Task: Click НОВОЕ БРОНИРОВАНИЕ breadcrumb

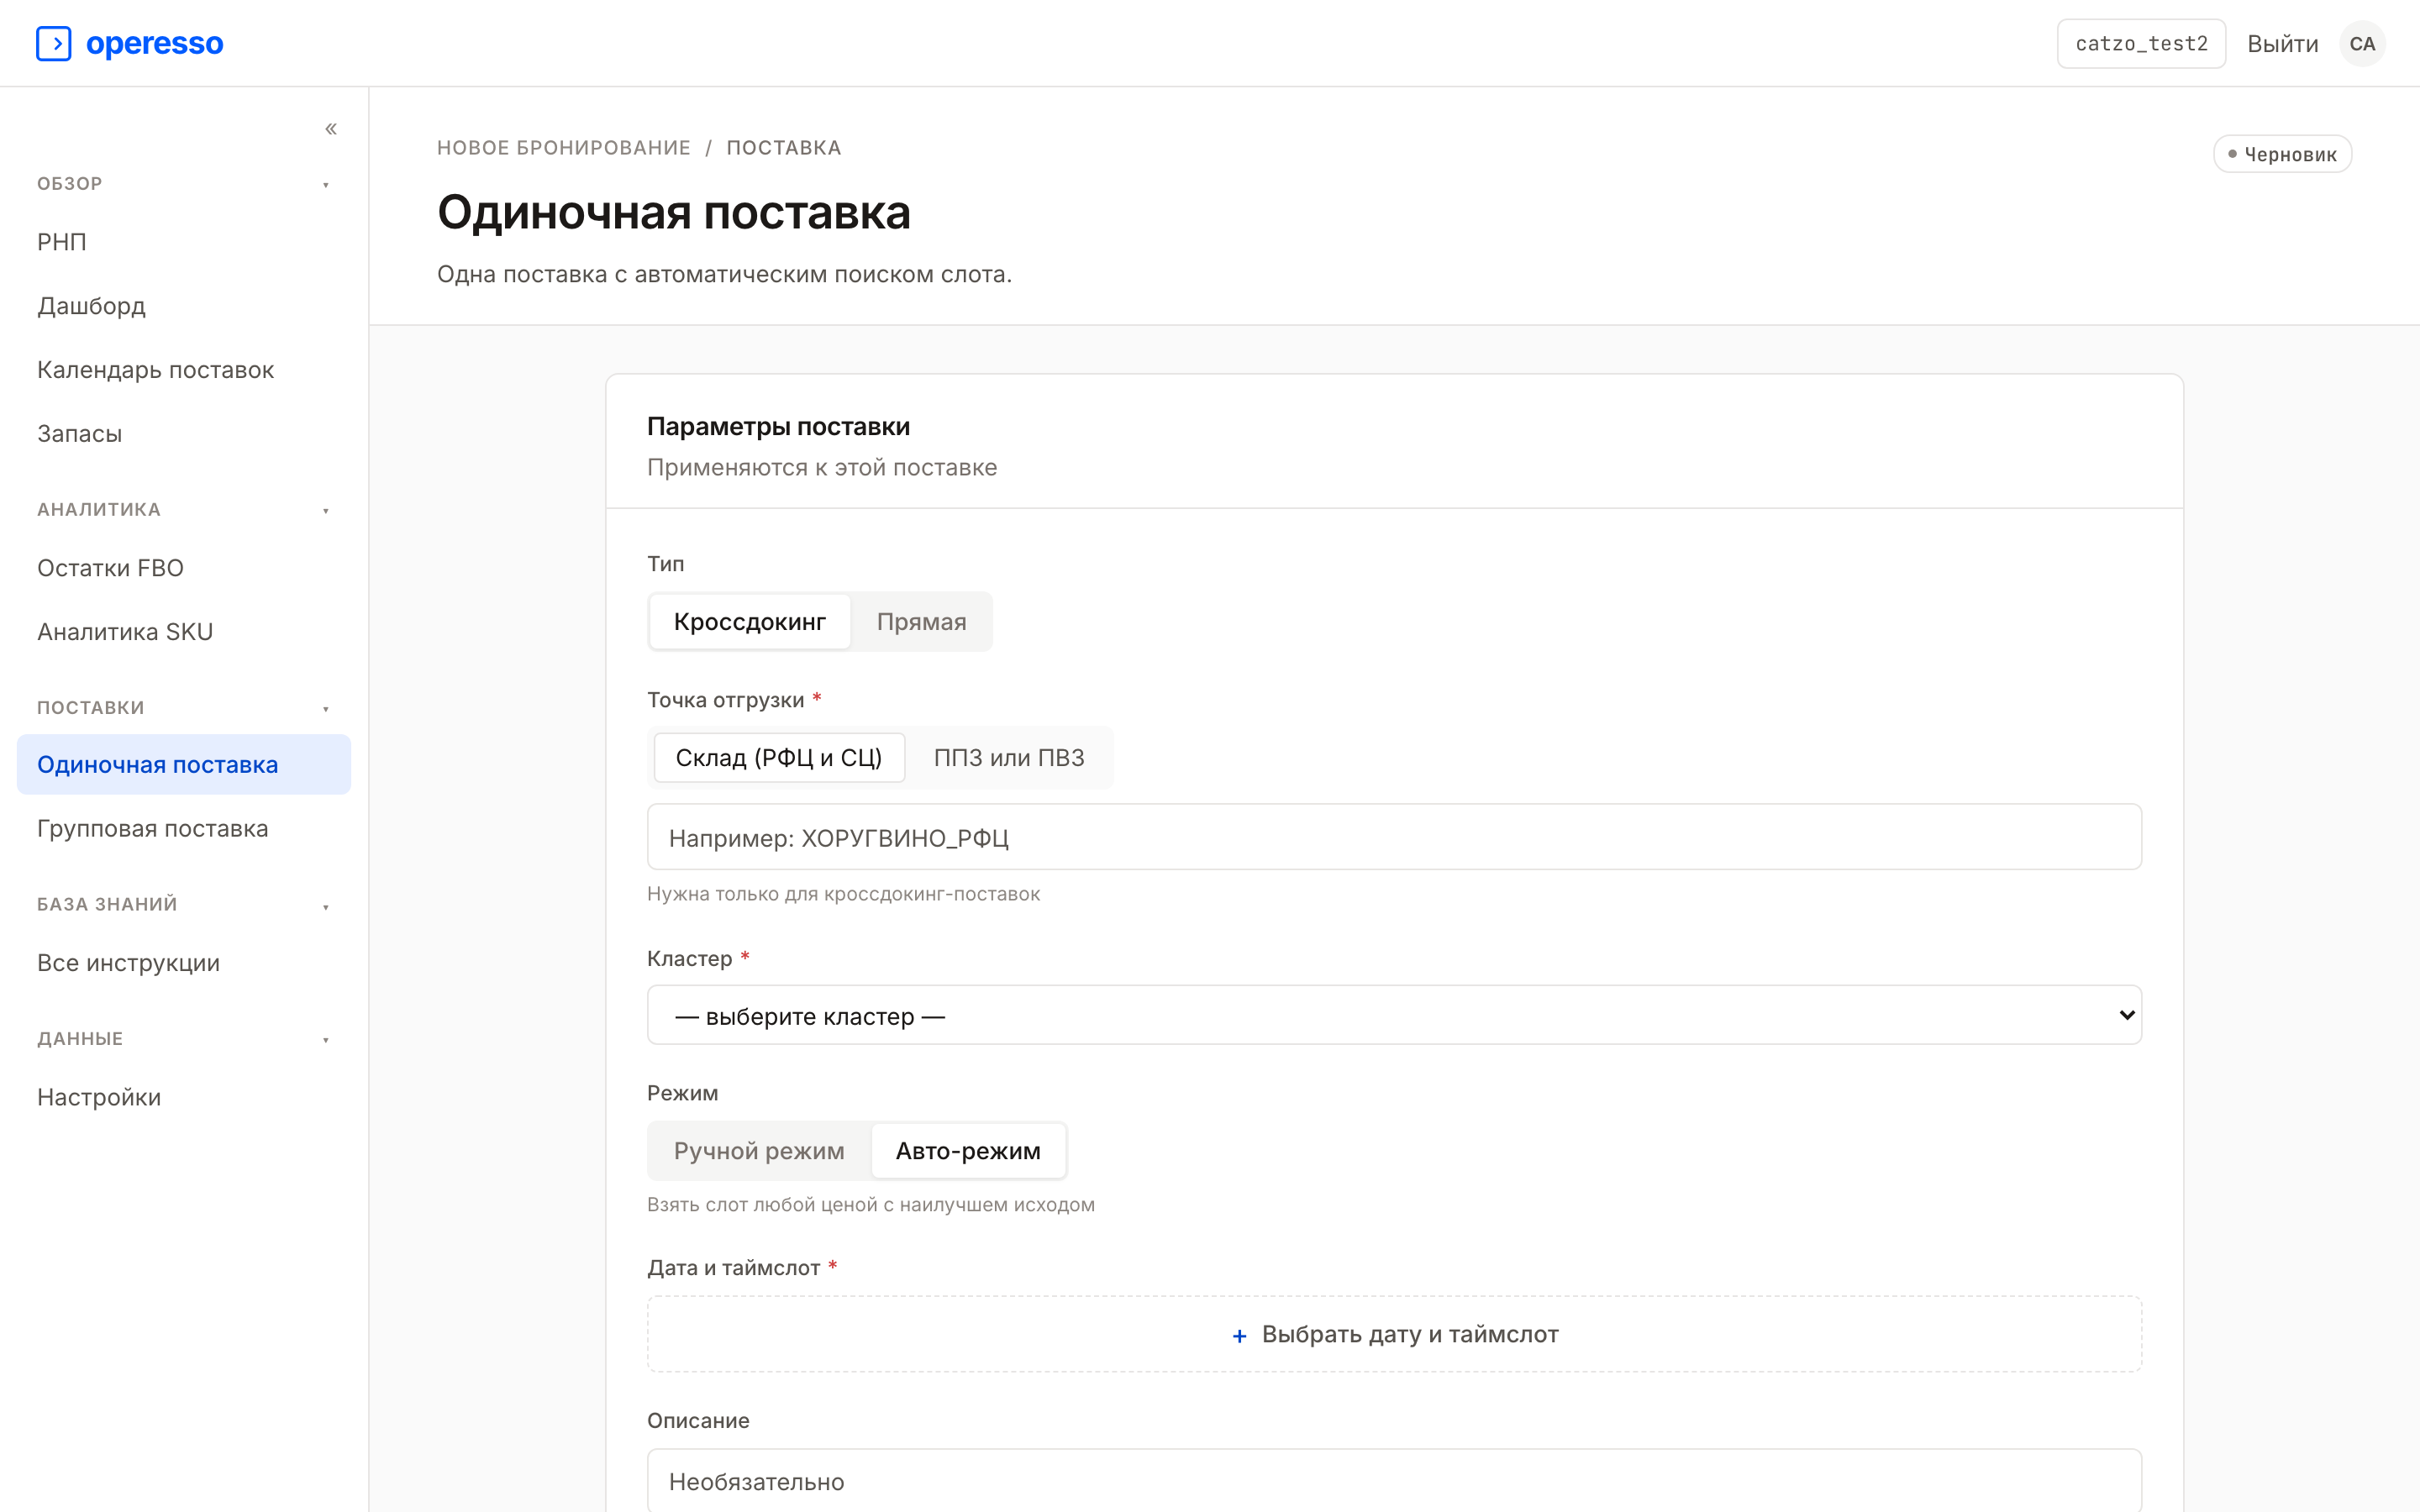Action: [x=564, y=148]
